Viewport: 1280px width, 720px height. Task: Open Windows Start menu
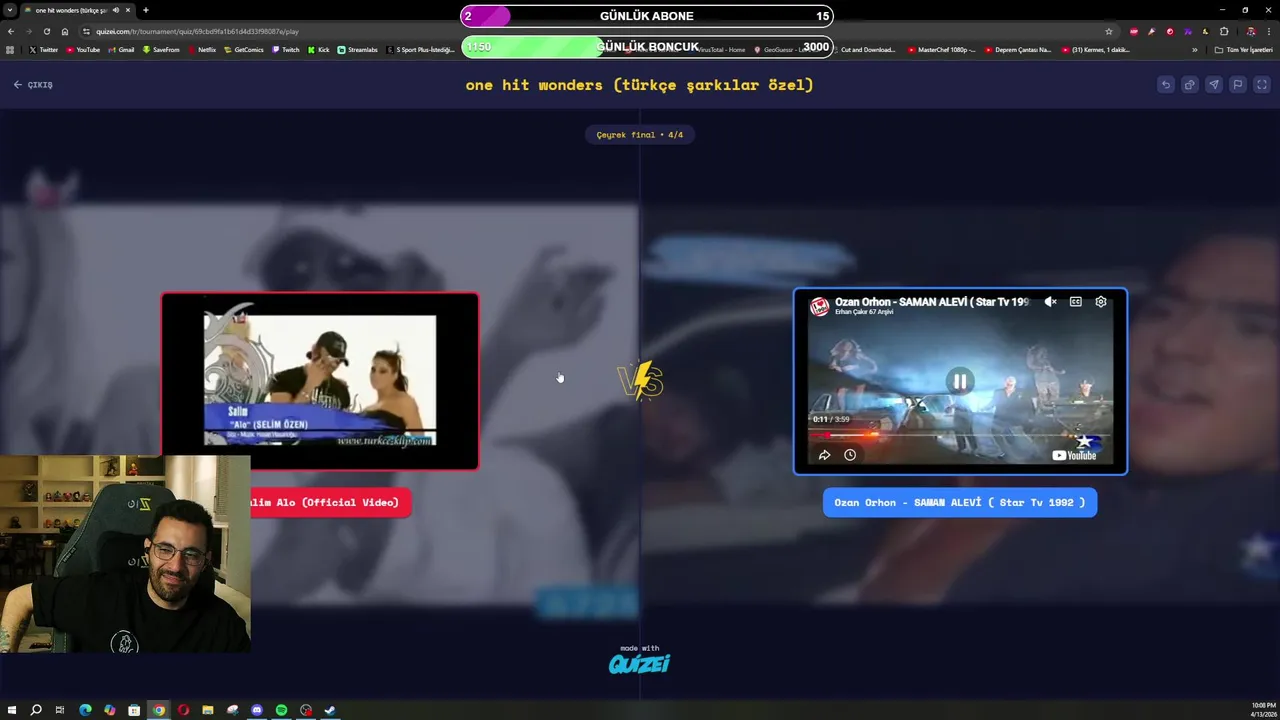(11, 710)
